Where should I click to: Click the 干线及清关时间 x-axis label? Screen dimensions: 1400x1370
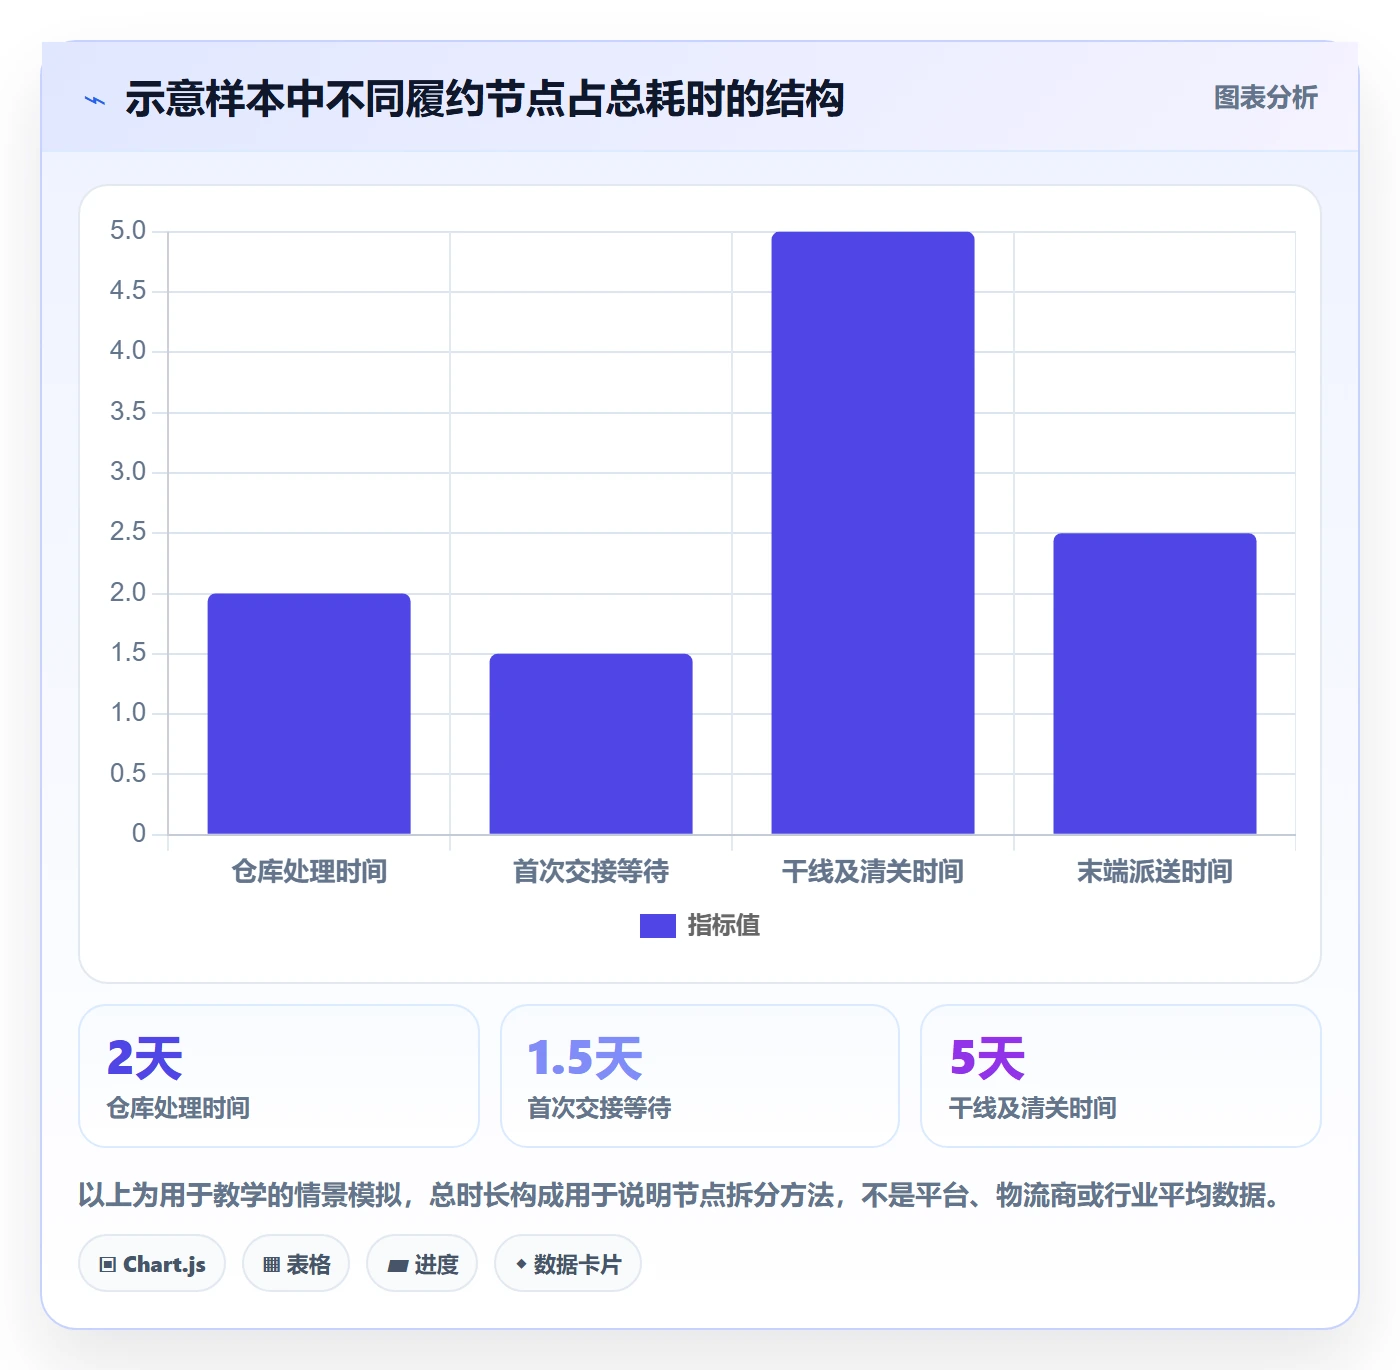pyautogui.click(x=873, y=872)
